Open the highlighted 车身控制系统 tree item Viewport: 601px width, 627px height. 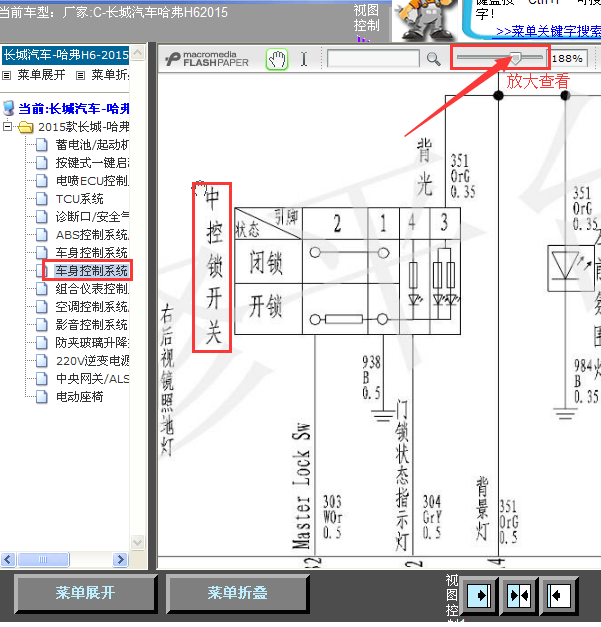pos(92,271)
